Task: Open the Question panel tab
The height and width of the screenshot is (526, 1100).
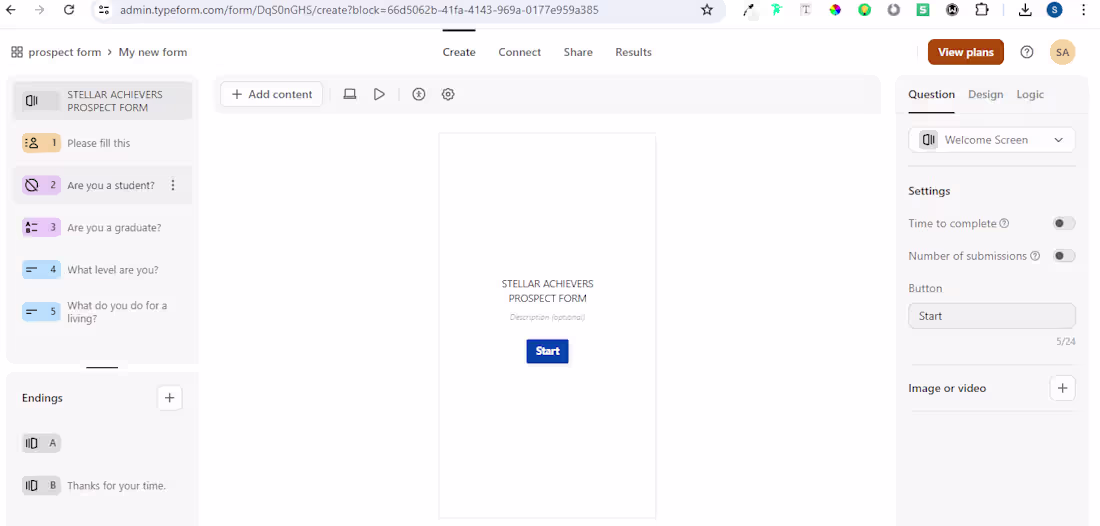Action: coord(932,95)
